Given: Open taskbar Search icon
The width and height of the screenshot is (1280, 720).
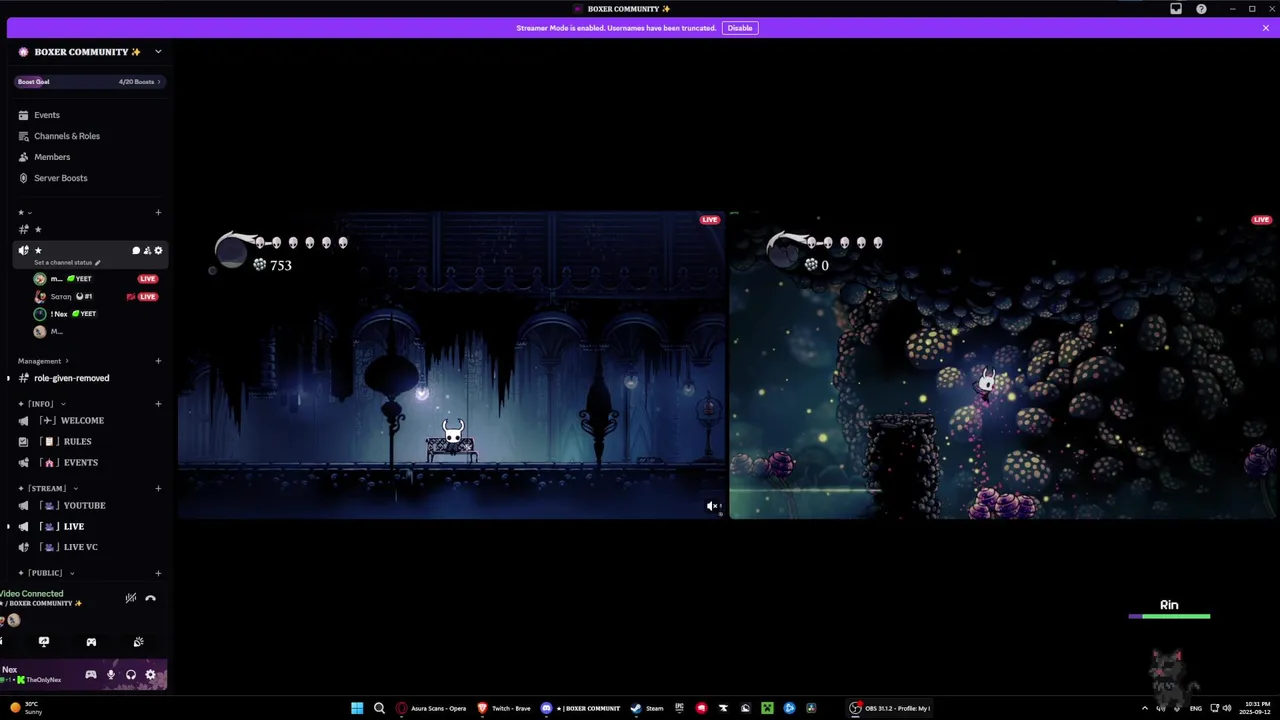Looking at the screenshot, I should (379, 708).
